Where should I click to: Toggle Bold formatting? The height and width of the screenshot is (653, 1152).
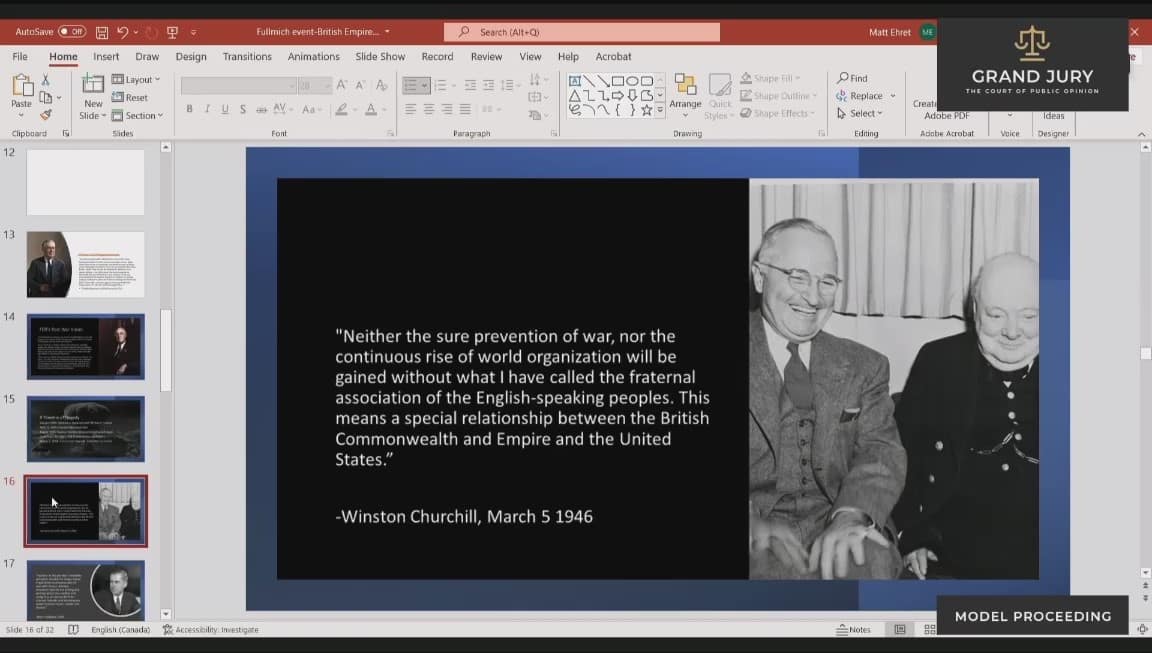coord(189,109)
